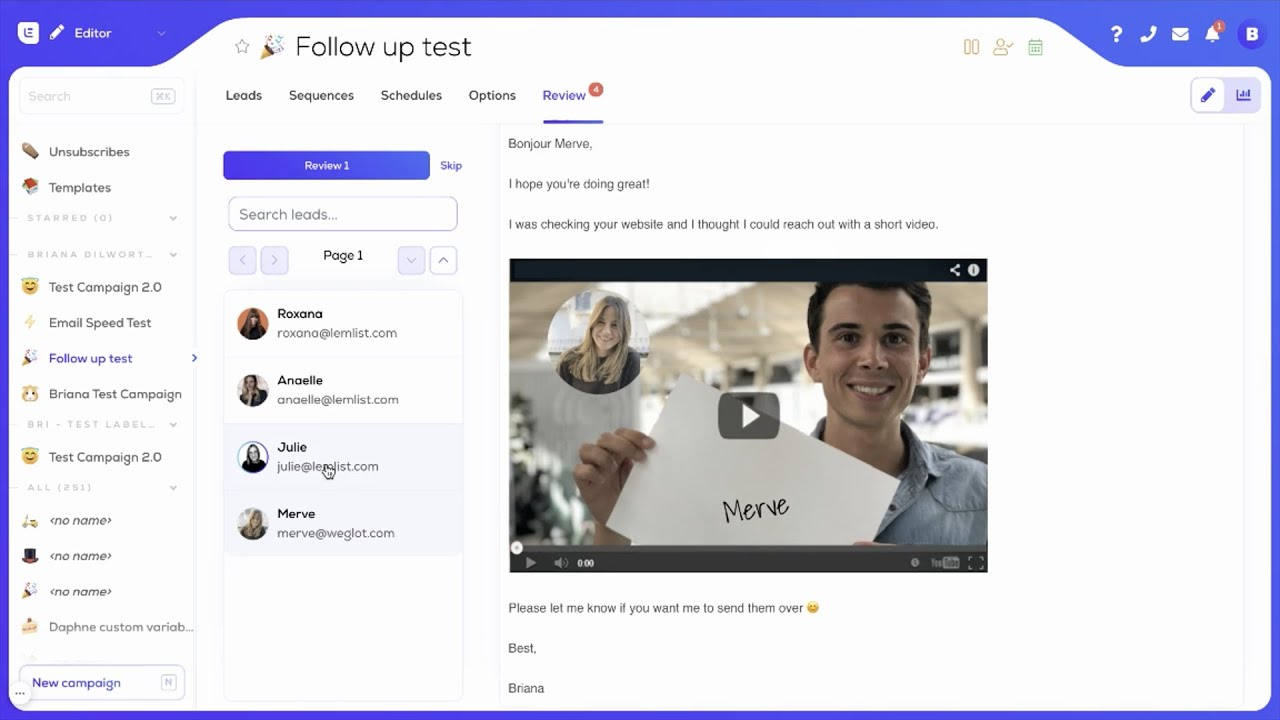Open the user check icon
This screenshot has height=720, width=1280.
(x=1002, y=47)
